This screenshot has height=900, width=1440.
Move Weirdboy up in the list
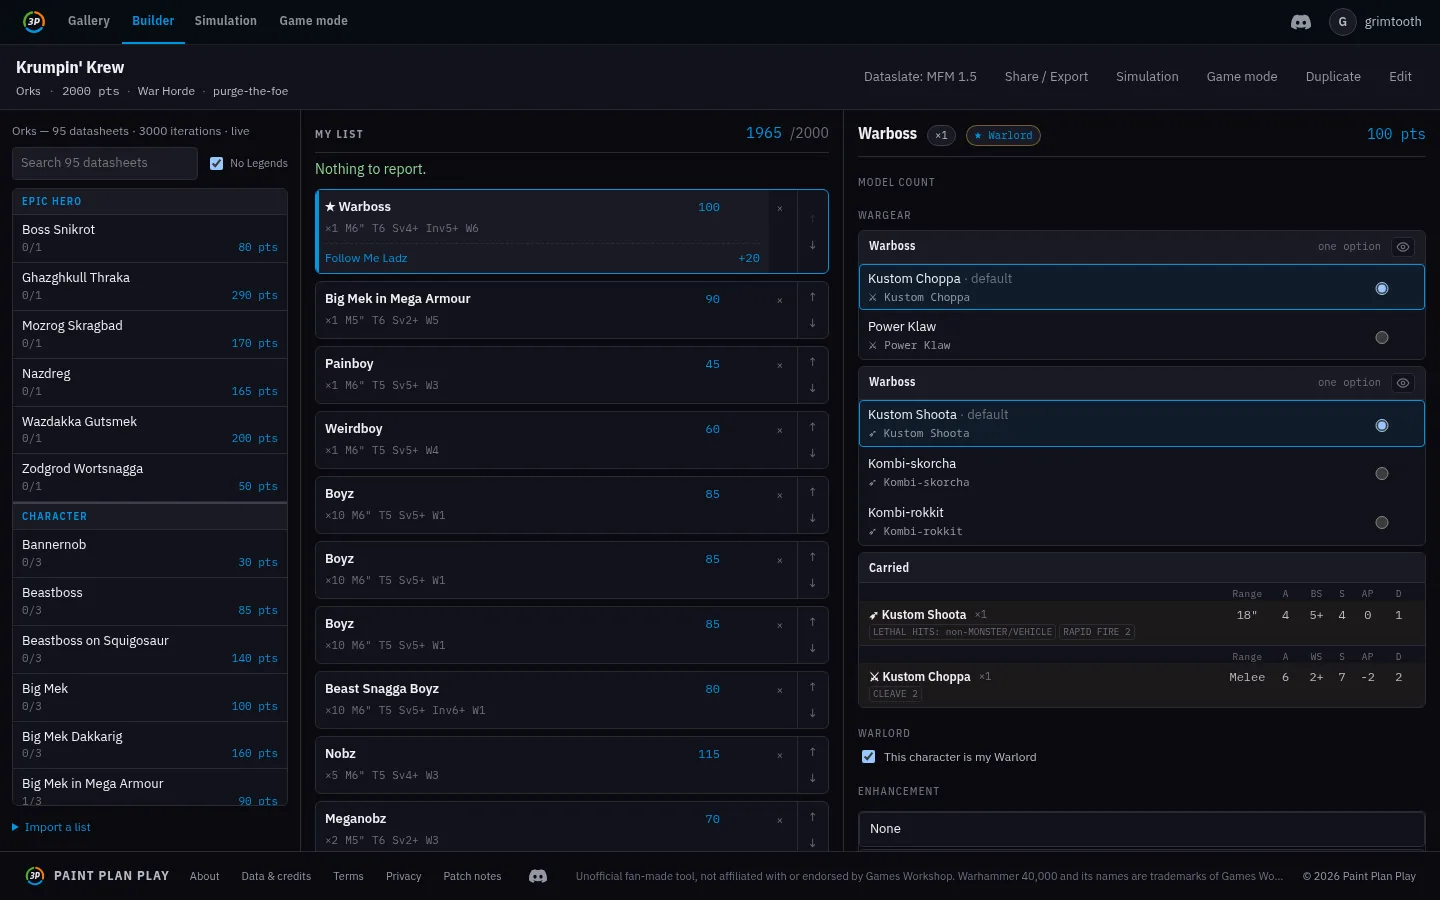(x=812, y=427)
